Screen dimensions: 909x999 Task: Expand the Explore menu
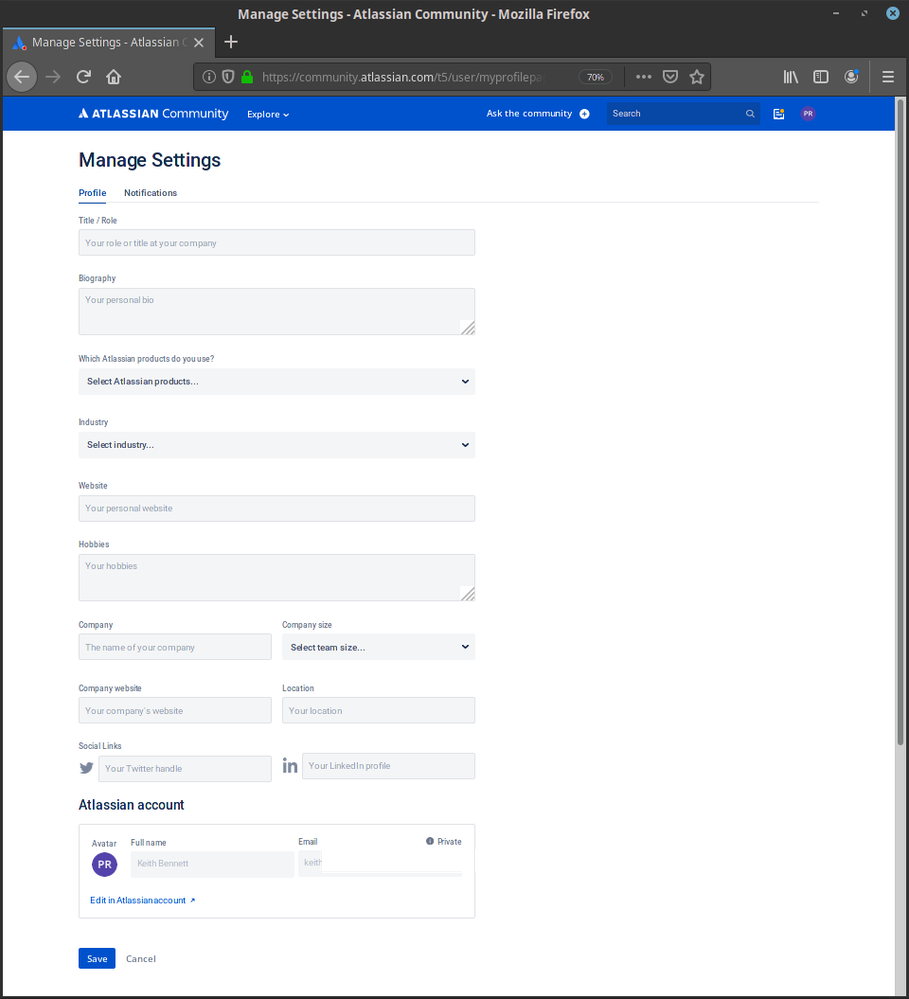(268, 114)
